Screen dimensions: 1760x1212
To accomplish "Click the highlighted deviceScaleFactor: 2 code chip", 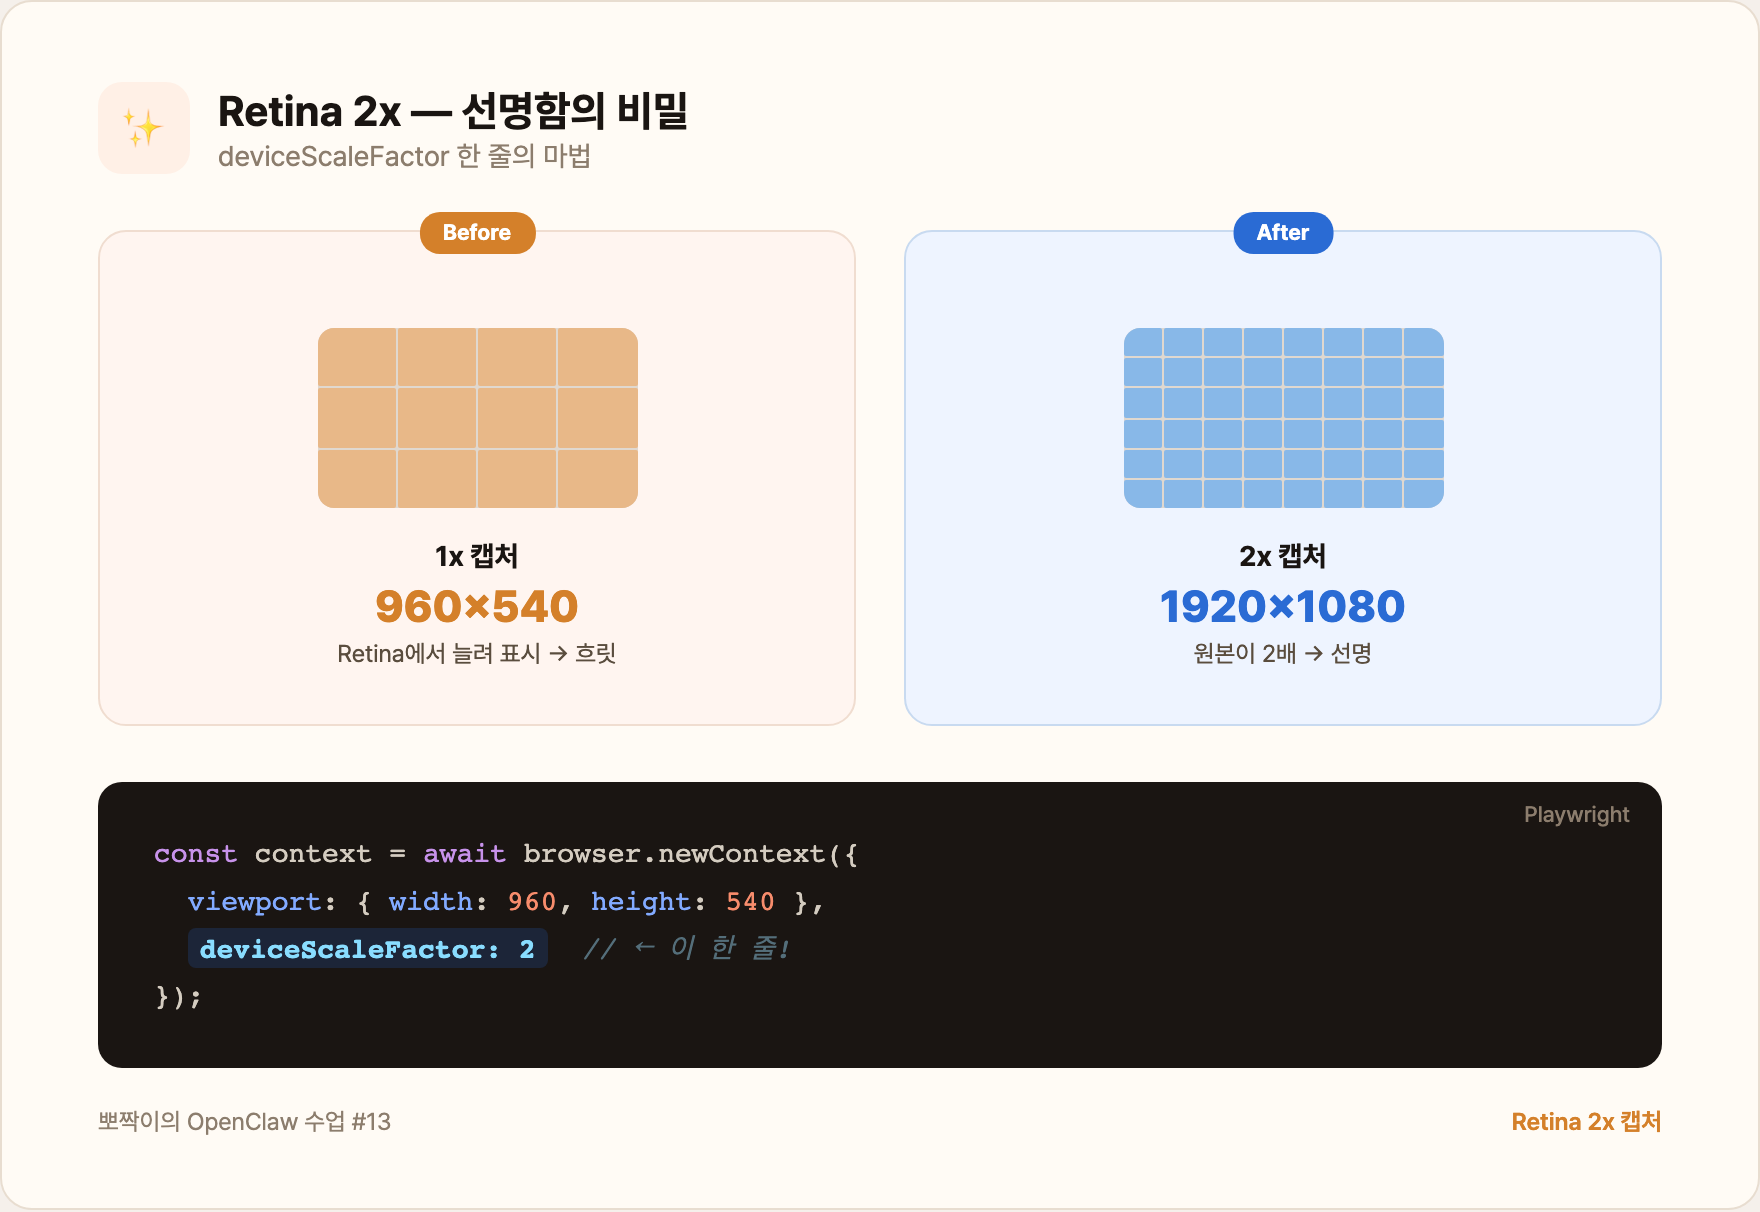I will 367,949.
